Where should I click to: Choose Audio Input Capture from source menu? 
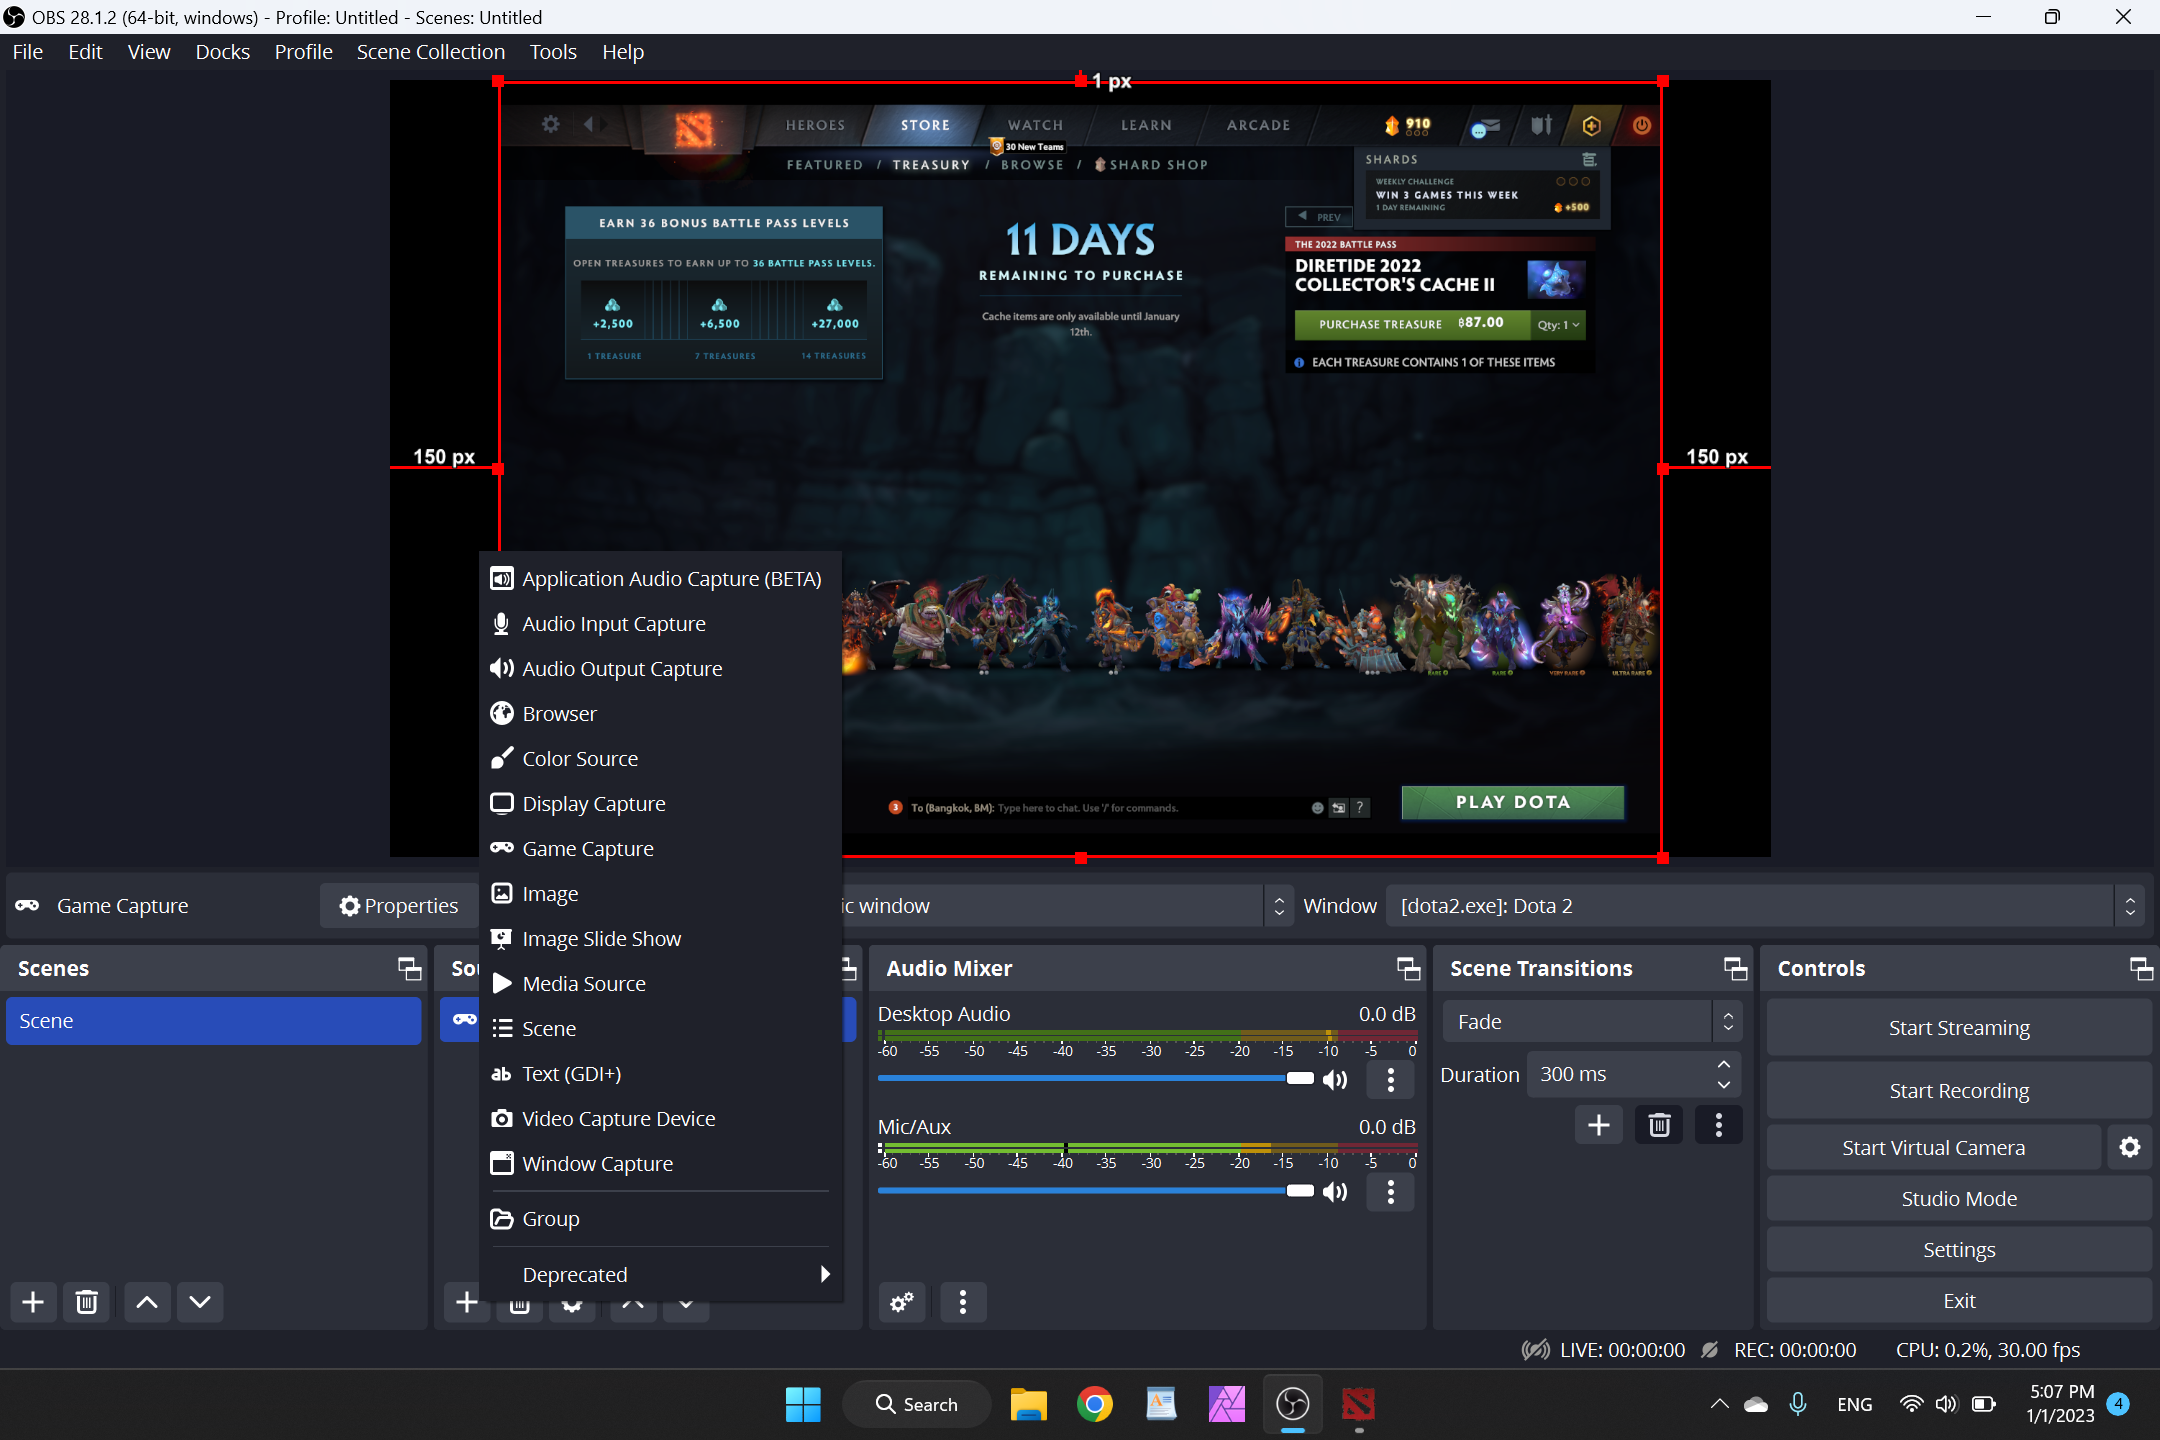tap(660, 624)
